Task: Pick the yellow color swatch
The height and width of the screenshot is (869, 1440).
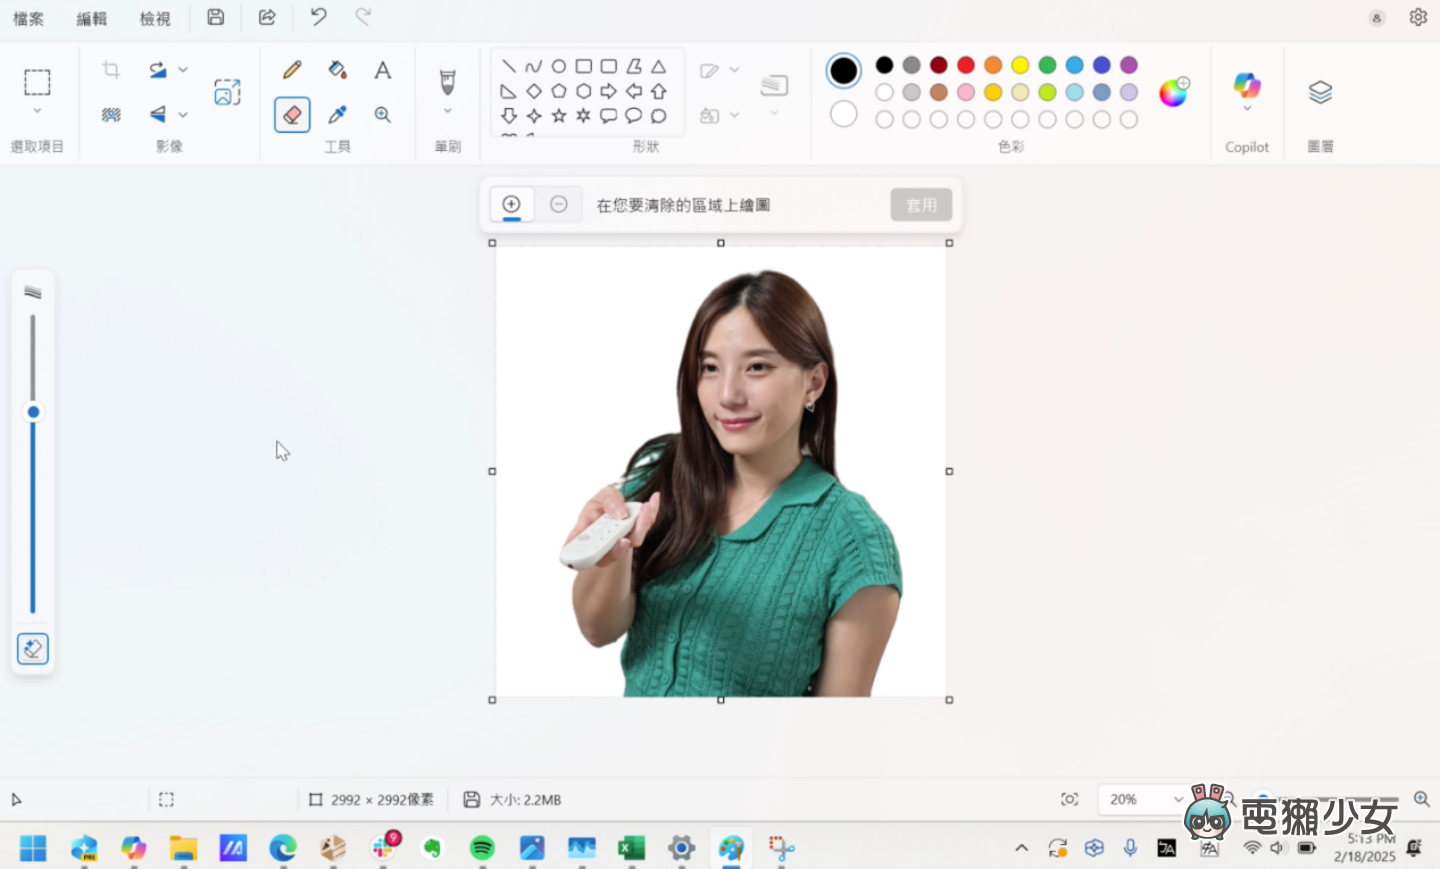Action: click(x=1020, y=65)
